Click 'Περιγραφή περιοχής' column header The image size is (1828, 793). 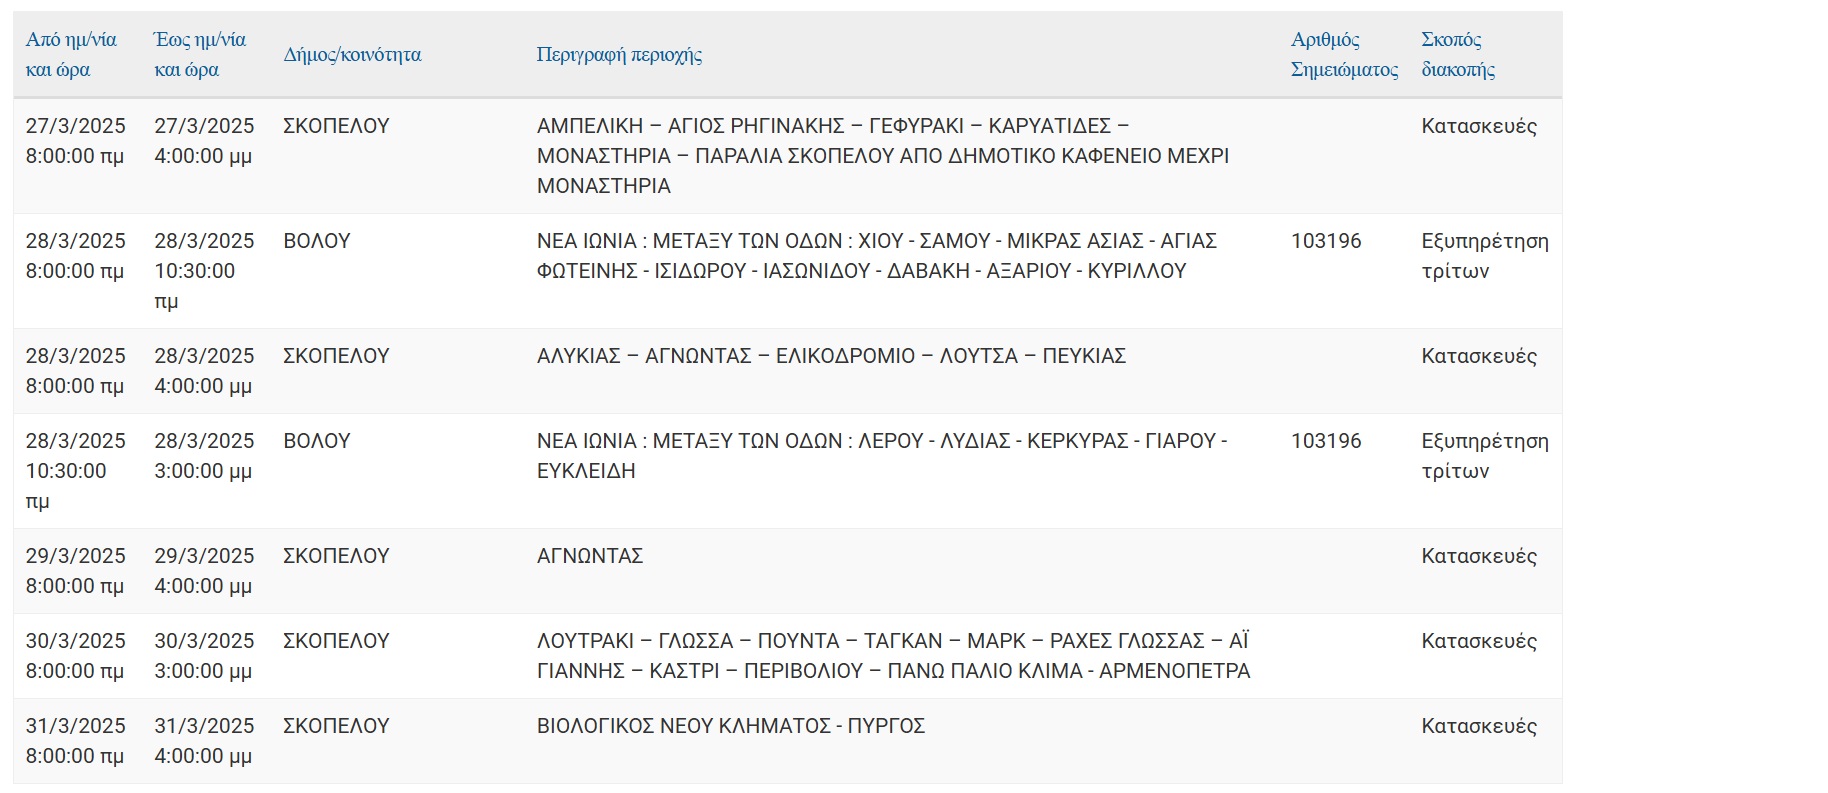(619, 54)
